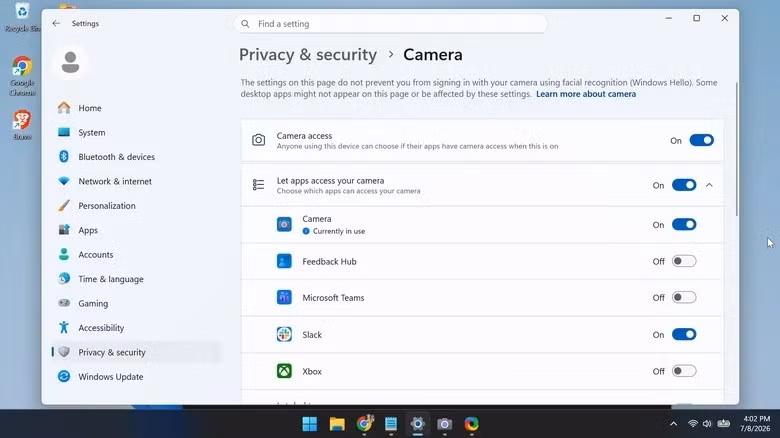The width and height of the screenshot is (780, 438).
Task: Open Windows Update settings
Action: [x=137, y=377]
